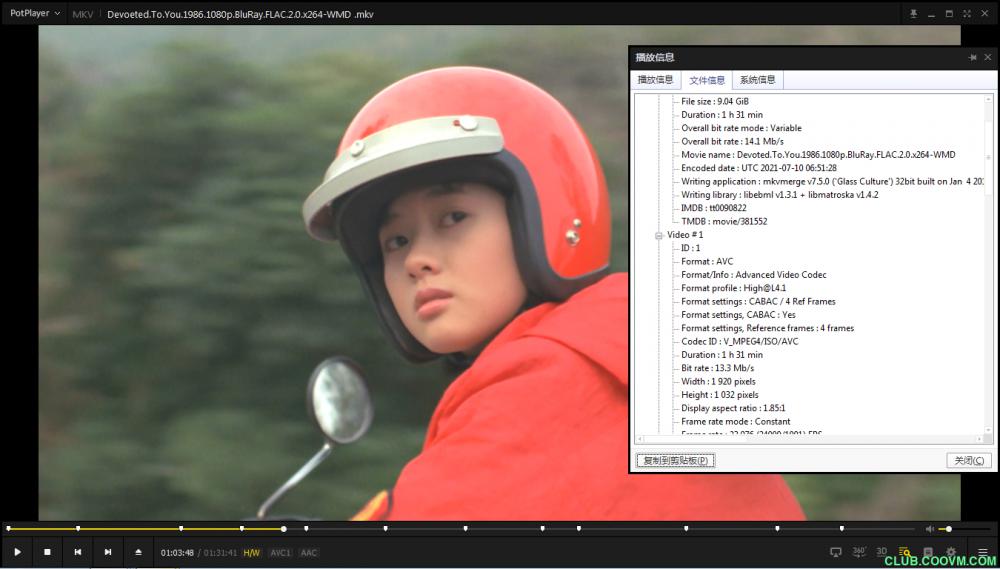Viewport: 1000px width, 569px height.
Task: Click the 复制到剪贴板 button
Action: point(675,461)
